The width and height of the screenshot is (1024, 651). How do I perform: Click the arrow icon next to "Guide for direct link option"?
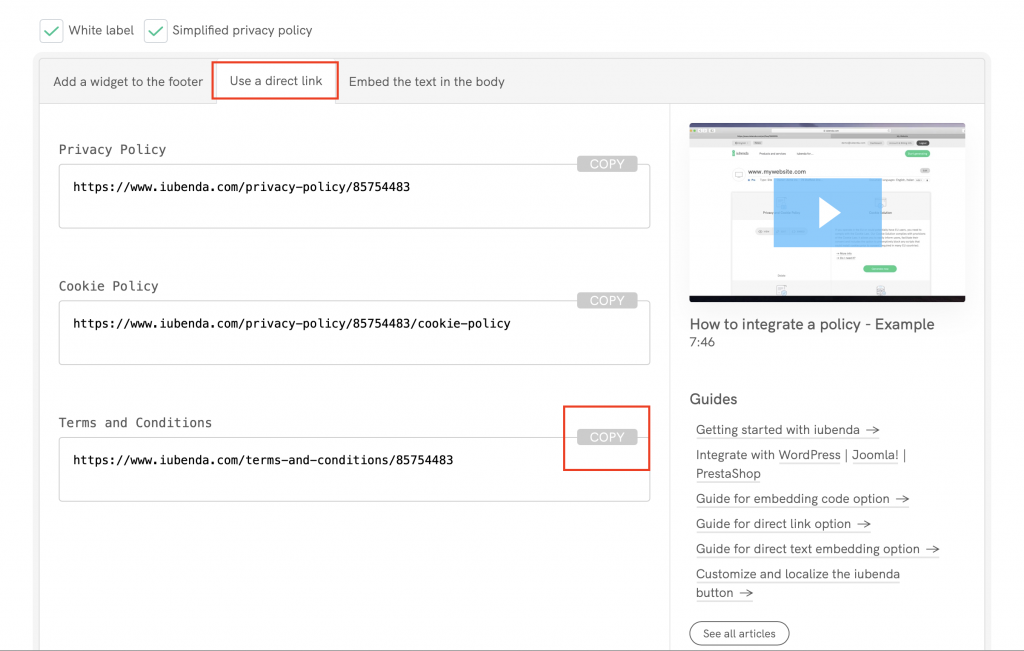tap(865, 524)
